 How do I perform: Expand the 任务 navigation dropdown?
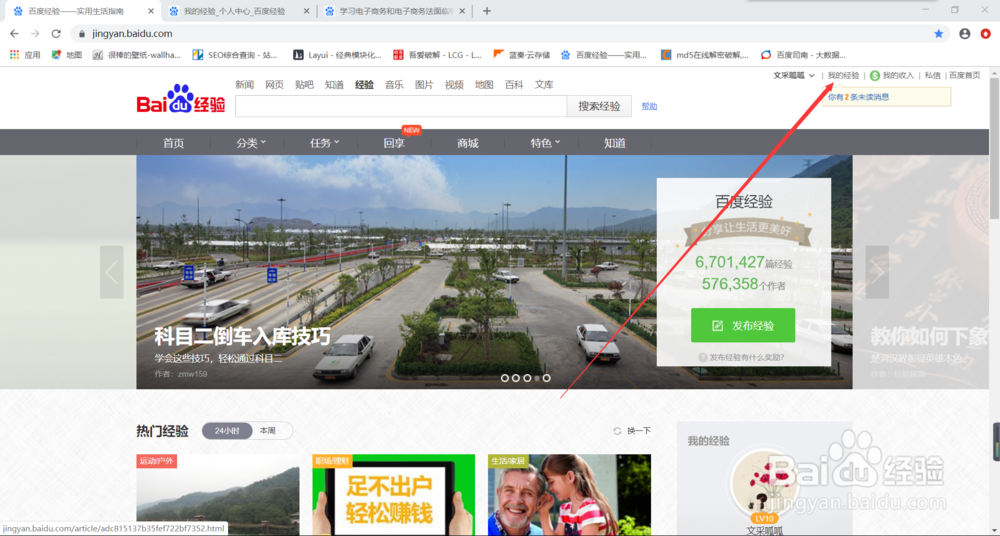tap(325, 143)
